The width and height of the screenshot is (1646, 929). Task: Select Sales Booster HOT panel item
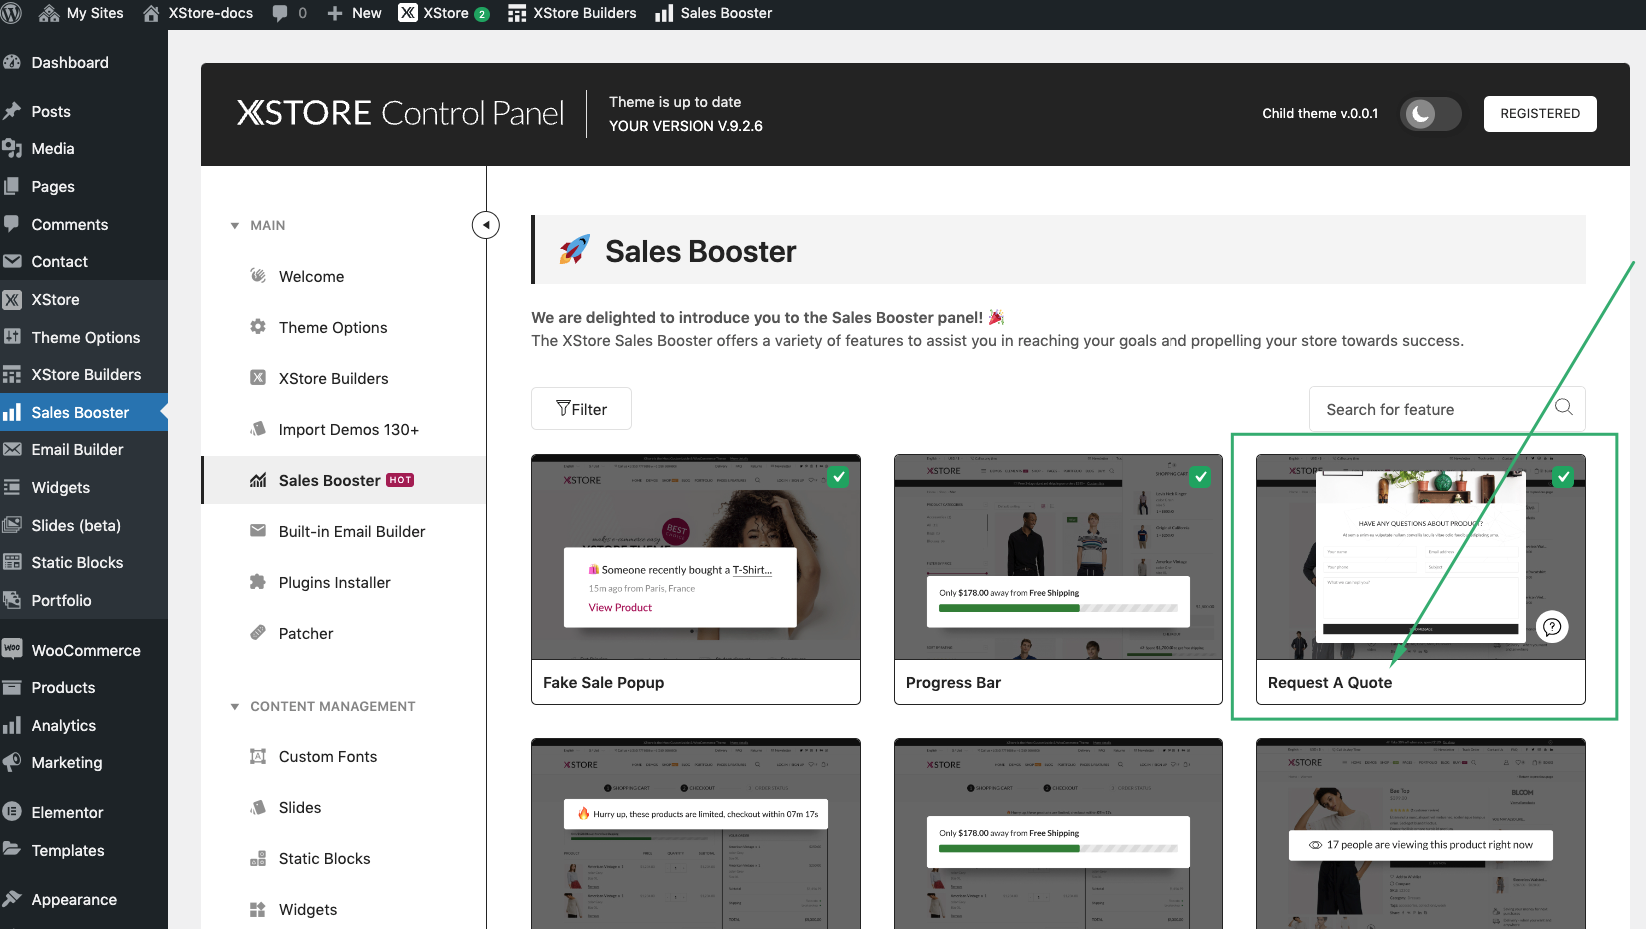pos(344,480)
